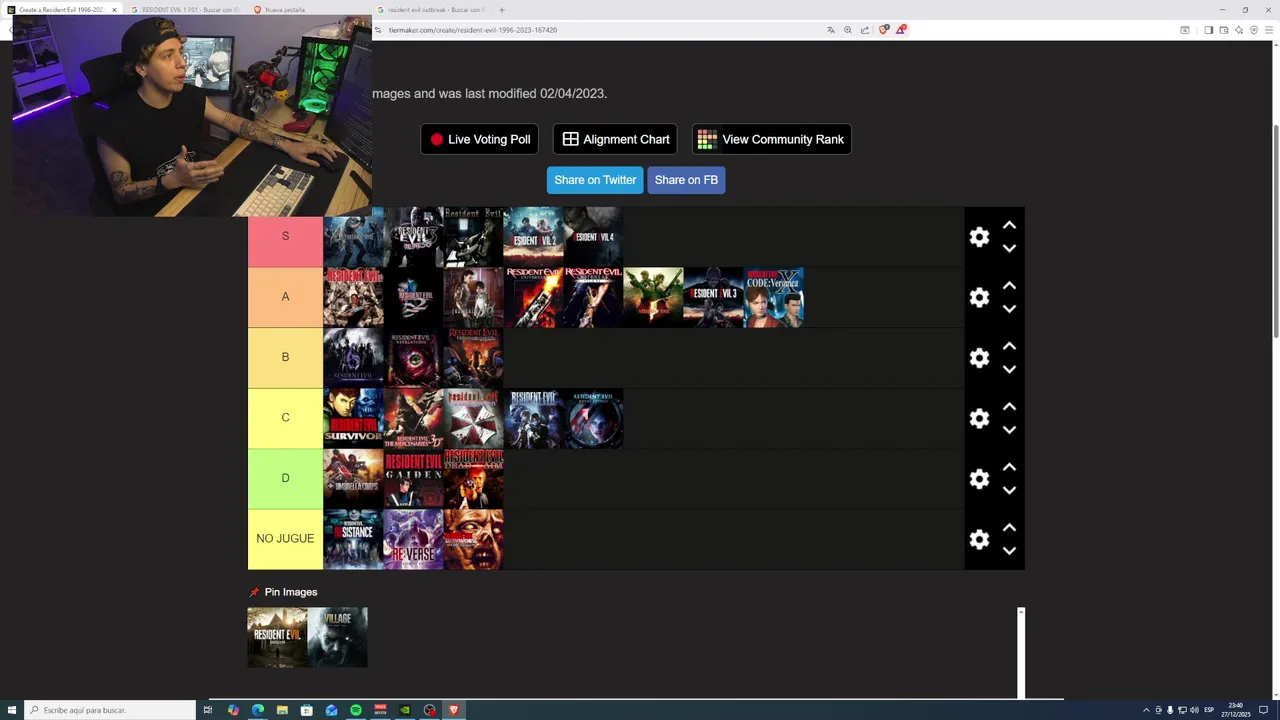This screenshot has height=720, width=1280.
Task: Select Revelations 2 cover in B tier
Action: point(413,358)
